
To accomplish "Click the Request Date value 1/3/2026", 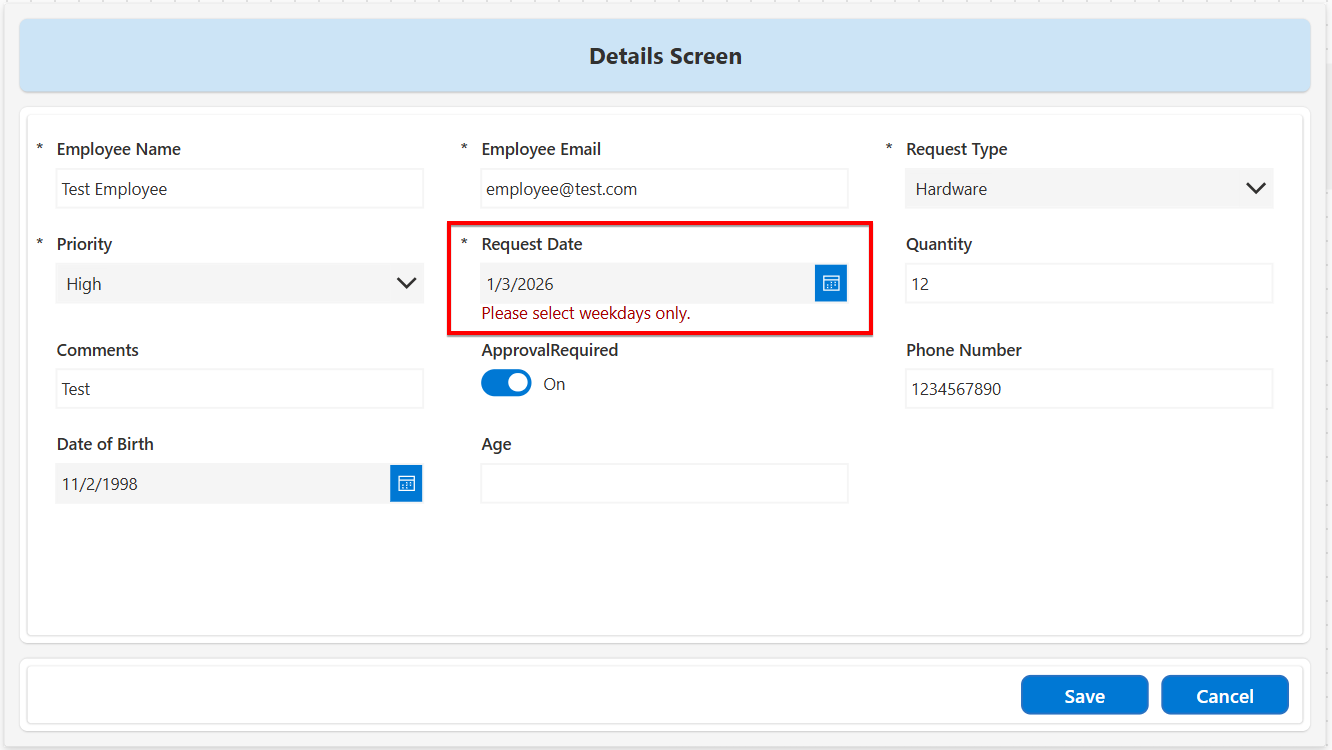I will point(521,285).
